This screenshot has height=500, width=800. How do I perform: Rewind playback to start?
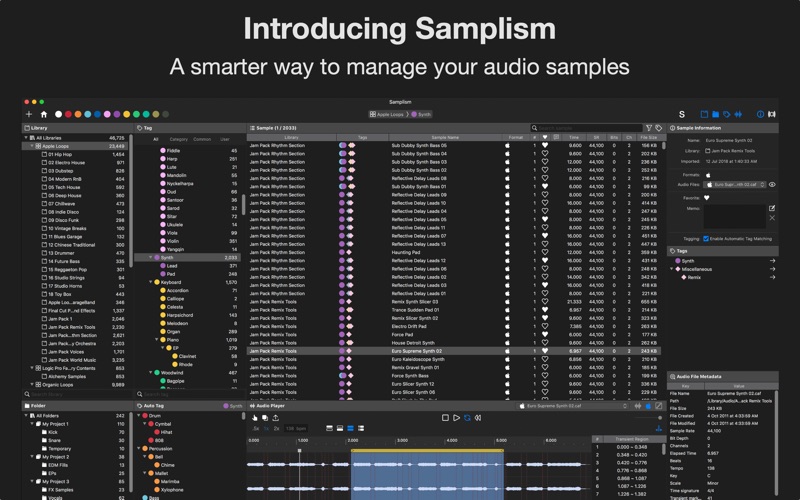478,418
